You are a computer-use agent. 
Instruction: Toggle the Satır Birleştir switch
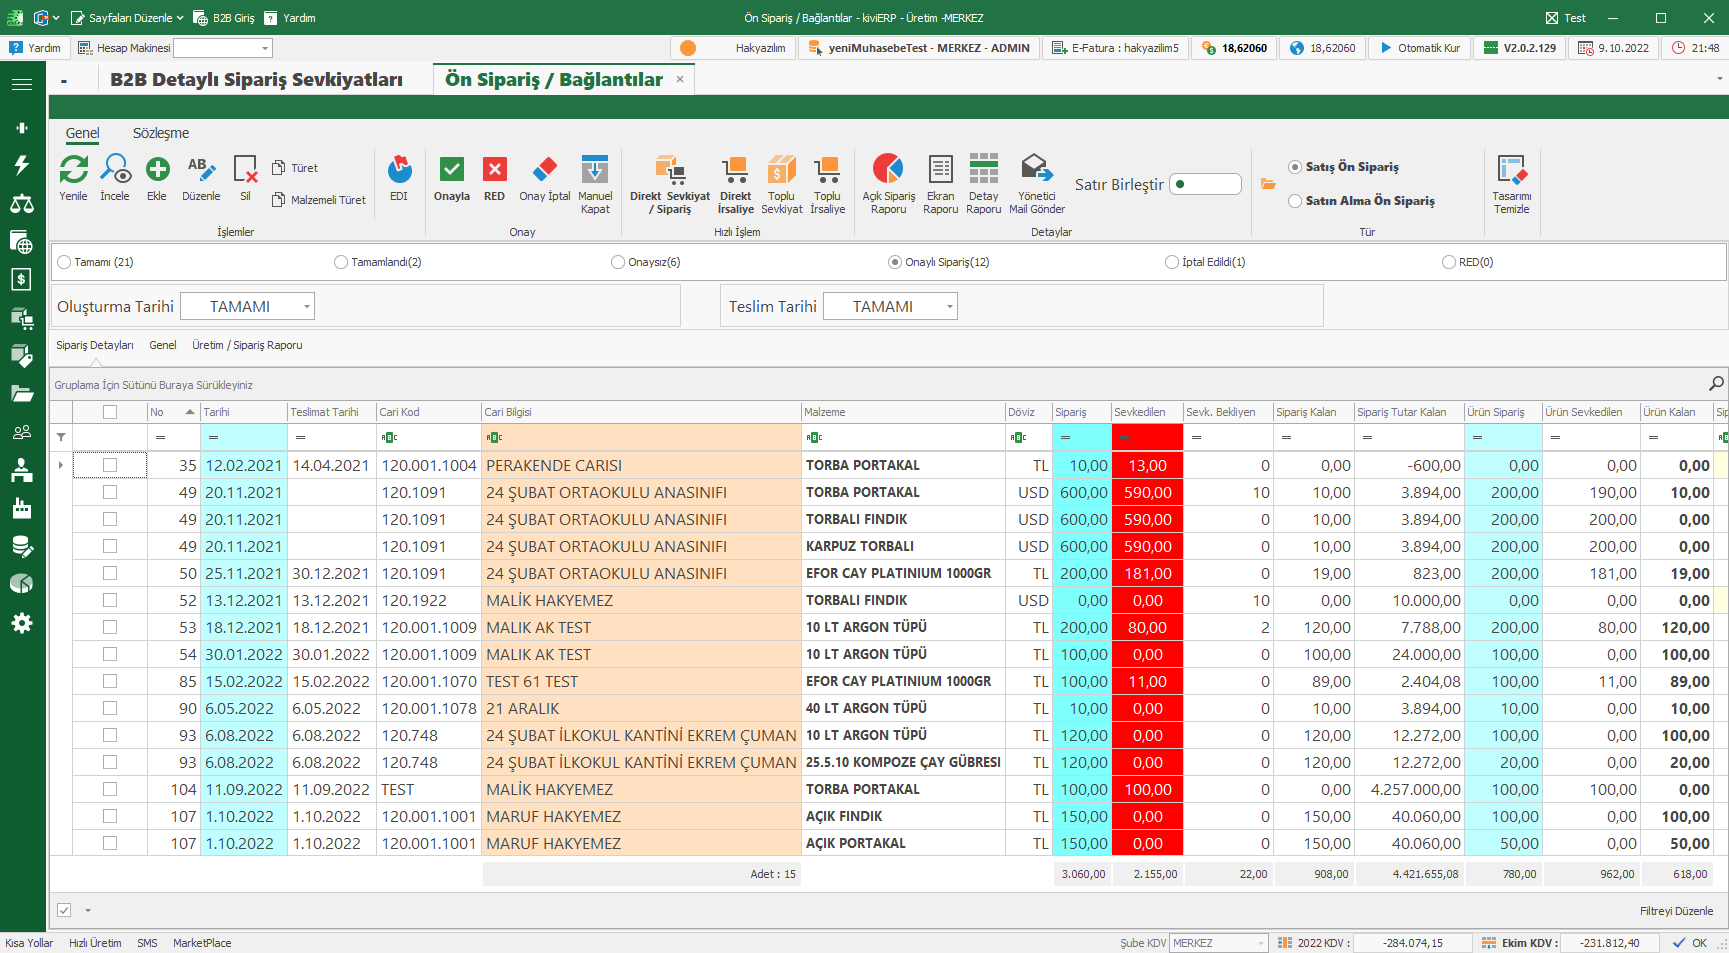tap(1205, 184)
